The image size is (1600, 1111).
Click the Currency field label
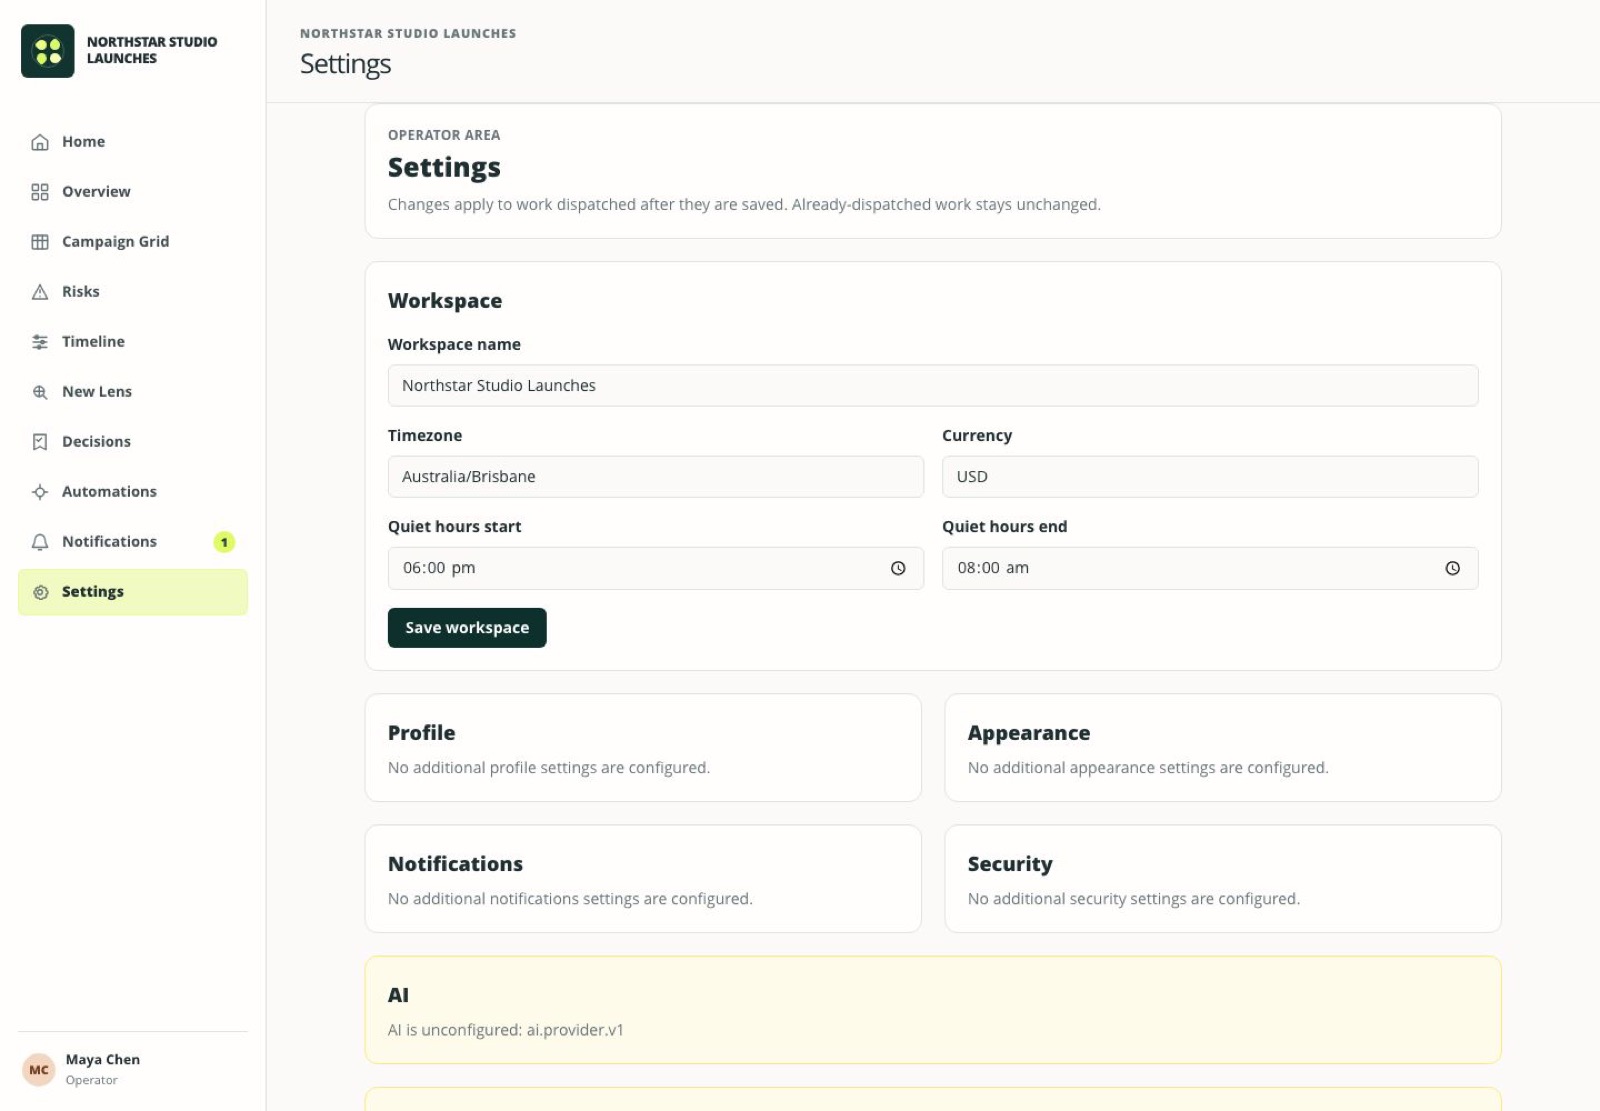click(x=977, y=436)
